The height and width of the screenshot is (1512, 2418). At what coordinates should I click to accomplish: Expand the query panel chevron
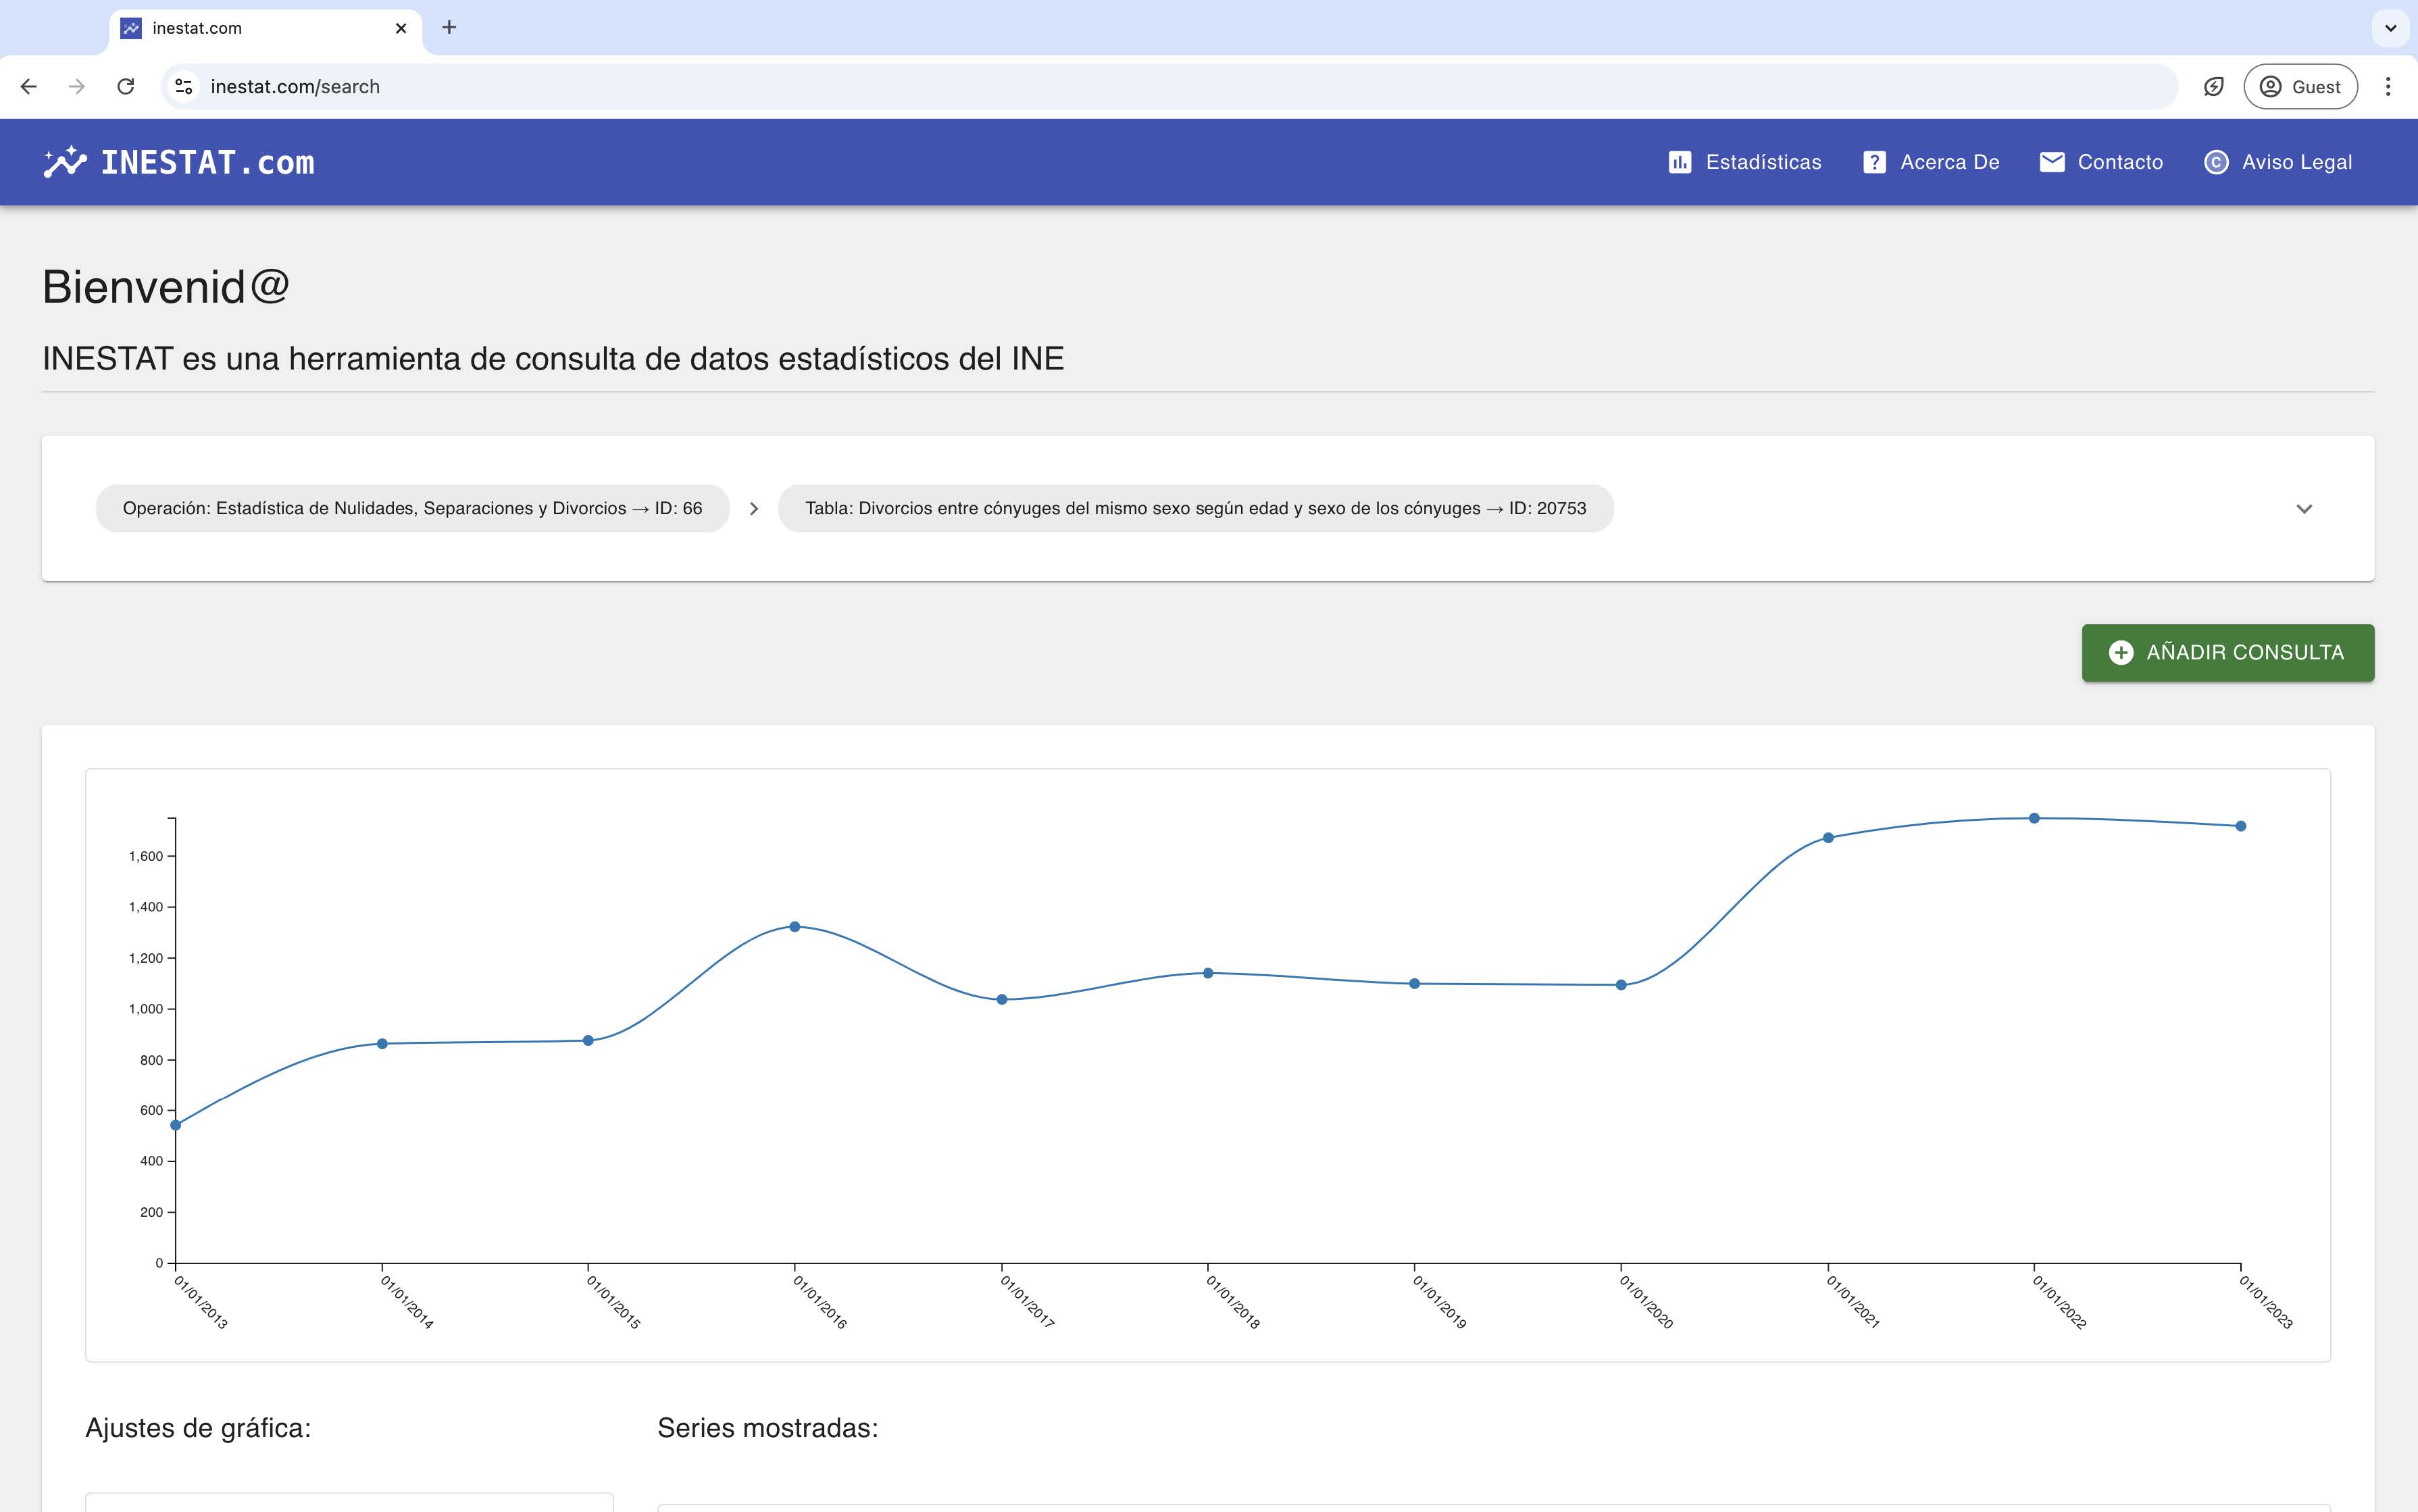(2304, 508)
